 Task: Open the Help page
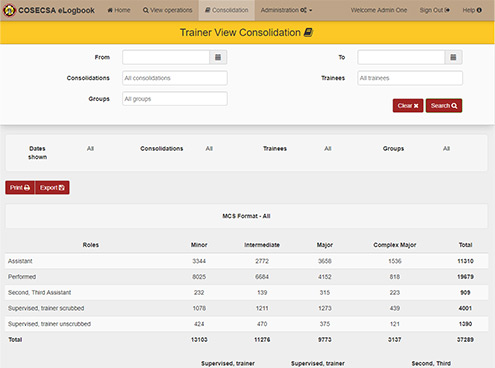click(x=472, y=10)
